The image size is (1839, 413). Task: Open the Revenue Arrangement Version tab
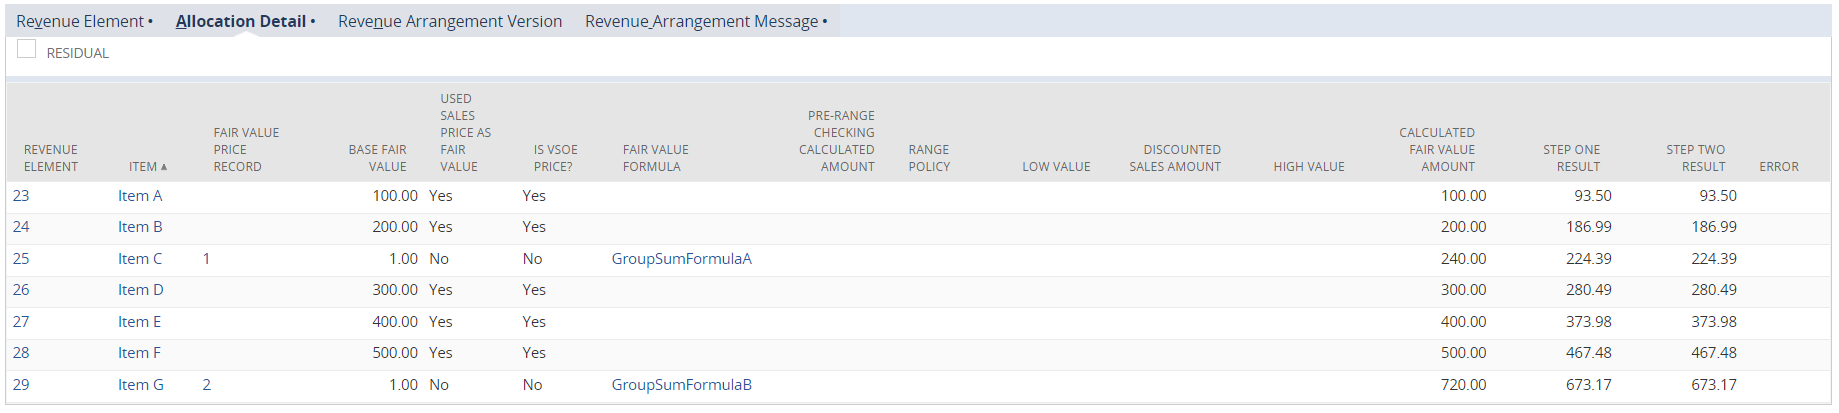[x=450, y=21]
